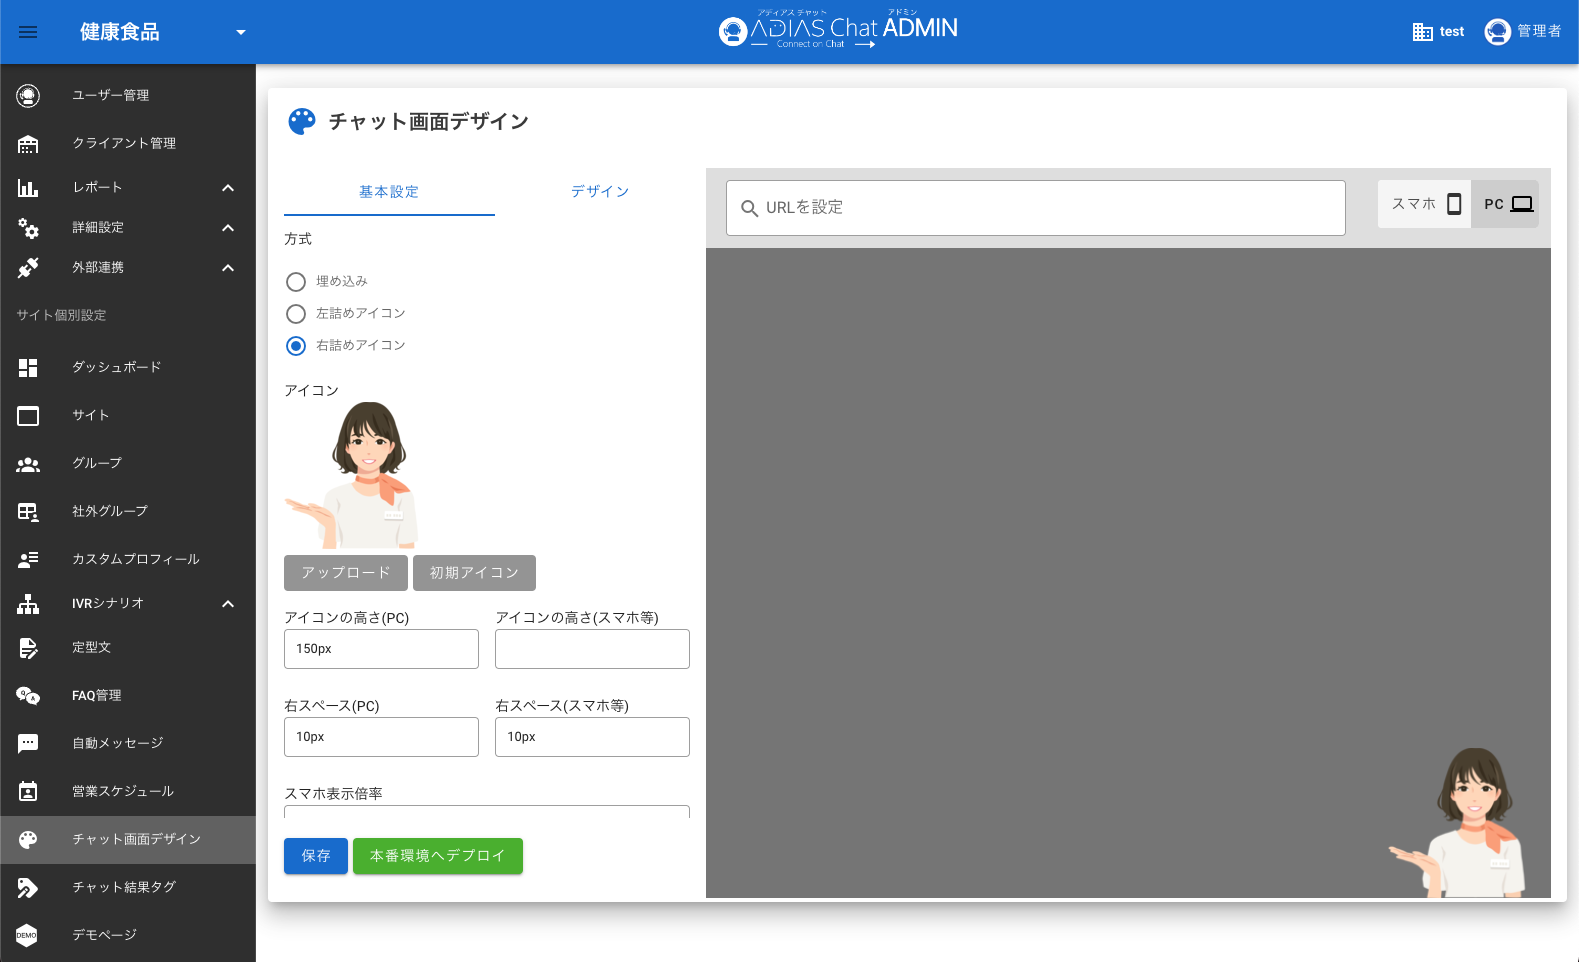The height and width of the screenshot is (962, 1579).
Task: Expand the IVRシナリオ sidebar section
Action: pyautogui.click(x=228, y=604)
